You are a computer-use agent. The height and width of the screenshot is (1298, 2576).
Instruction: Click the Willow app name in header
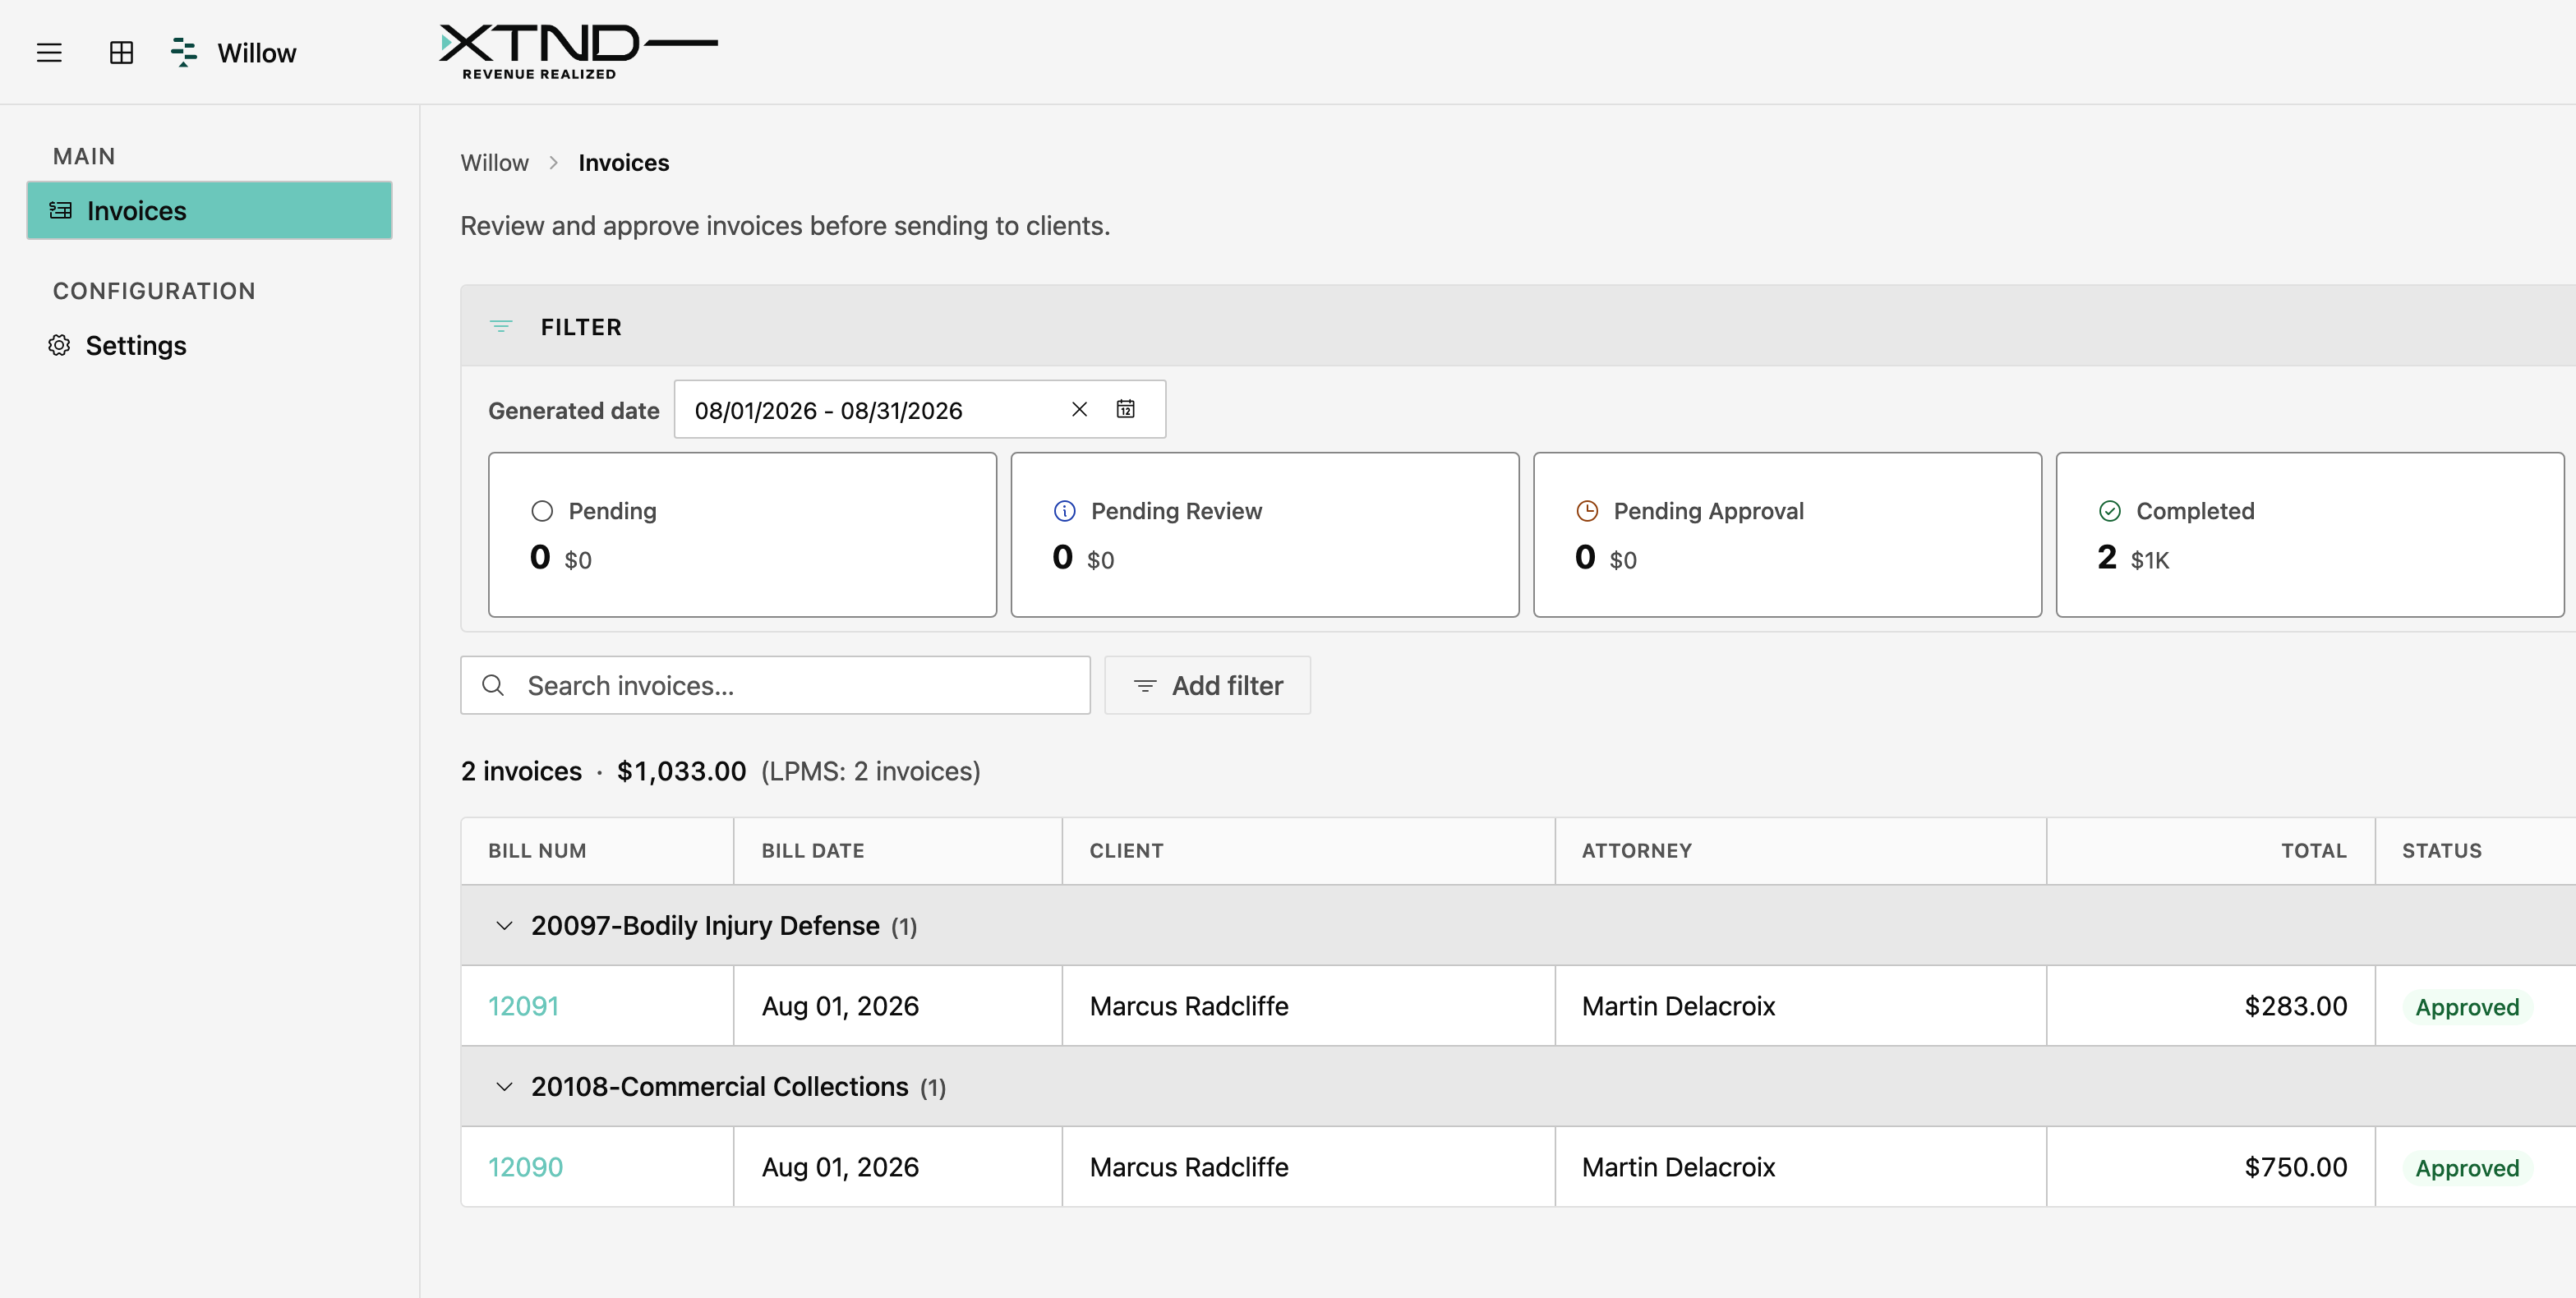(257, 53)
